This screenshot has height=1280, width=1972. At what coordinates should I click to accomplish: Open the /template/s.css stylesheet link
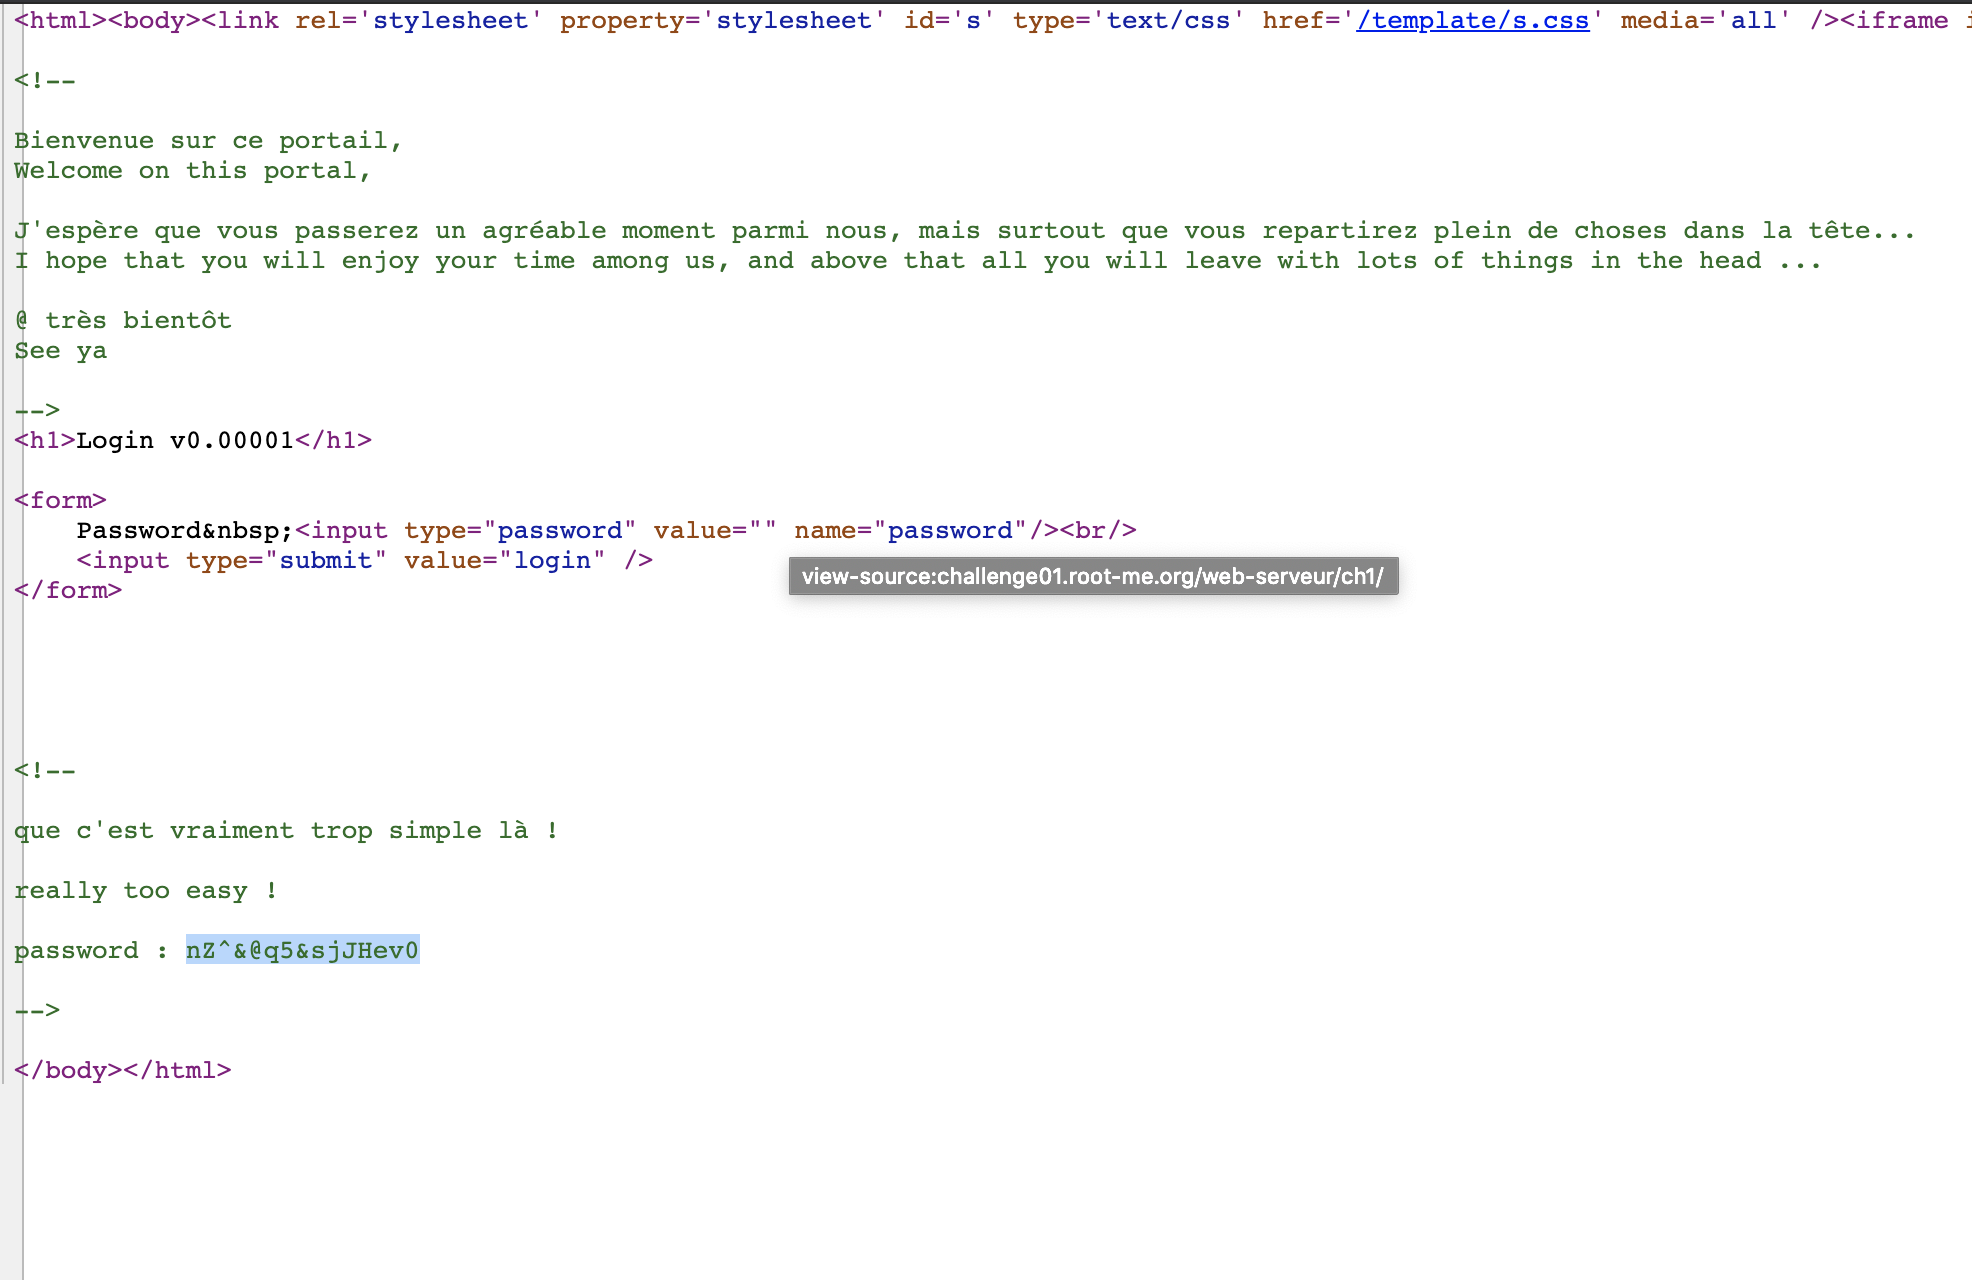click(1472, 21)
